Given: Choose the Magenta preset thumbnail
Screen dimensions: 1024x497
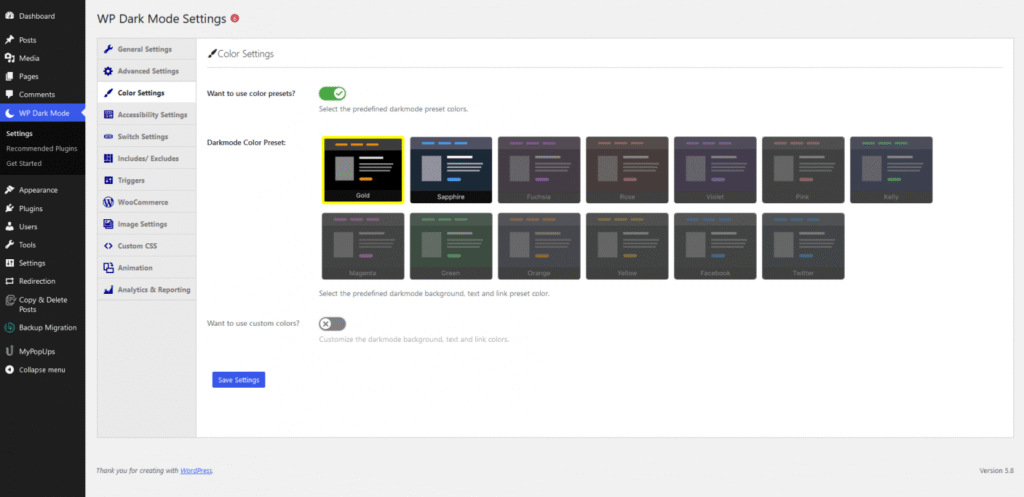Looking at the screenshot, I should [363, 246].
